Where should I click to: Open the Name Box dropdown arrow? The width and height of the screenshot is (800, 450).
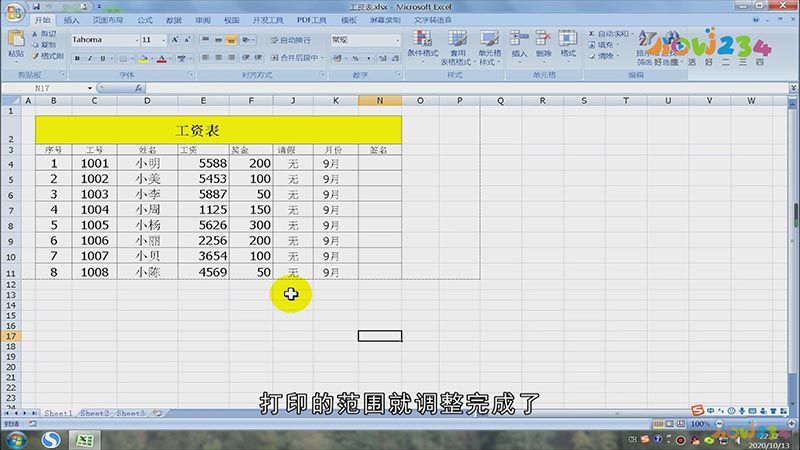90,88
